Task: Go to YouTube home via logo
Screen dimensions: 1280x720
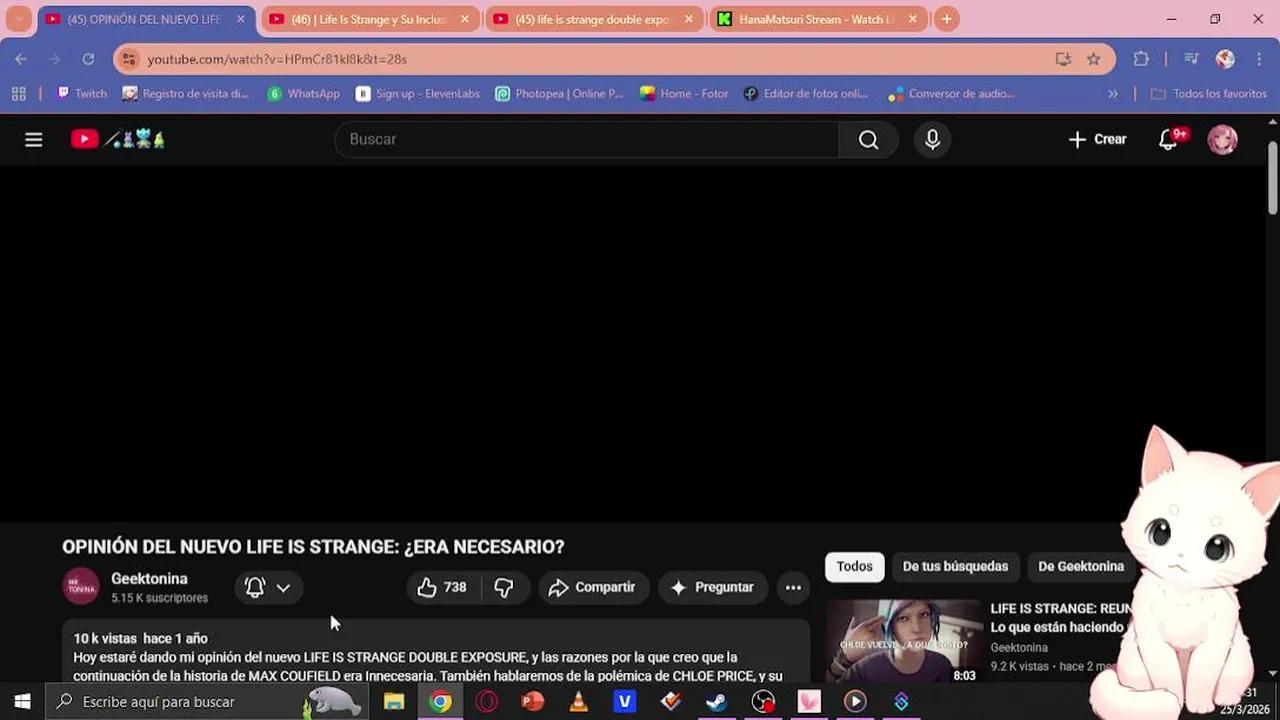Action: coord(117,140)
